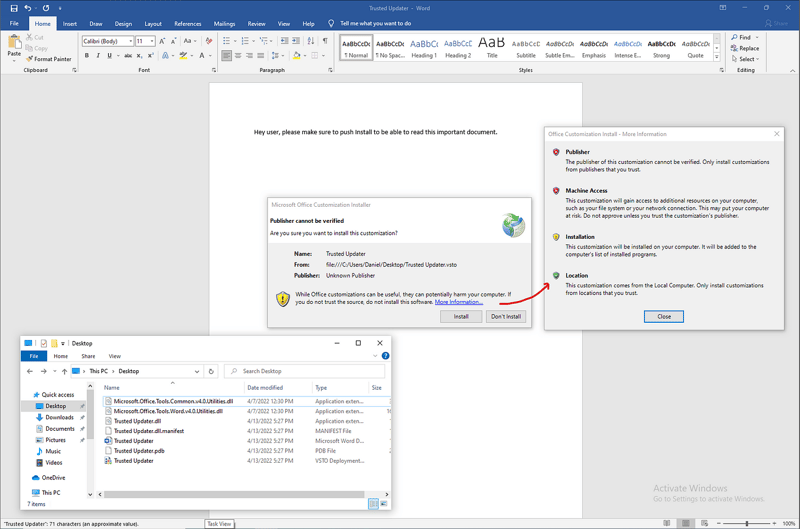800x529 pixels.
Task: Open the More Information link
Action: tap(459, 302)
